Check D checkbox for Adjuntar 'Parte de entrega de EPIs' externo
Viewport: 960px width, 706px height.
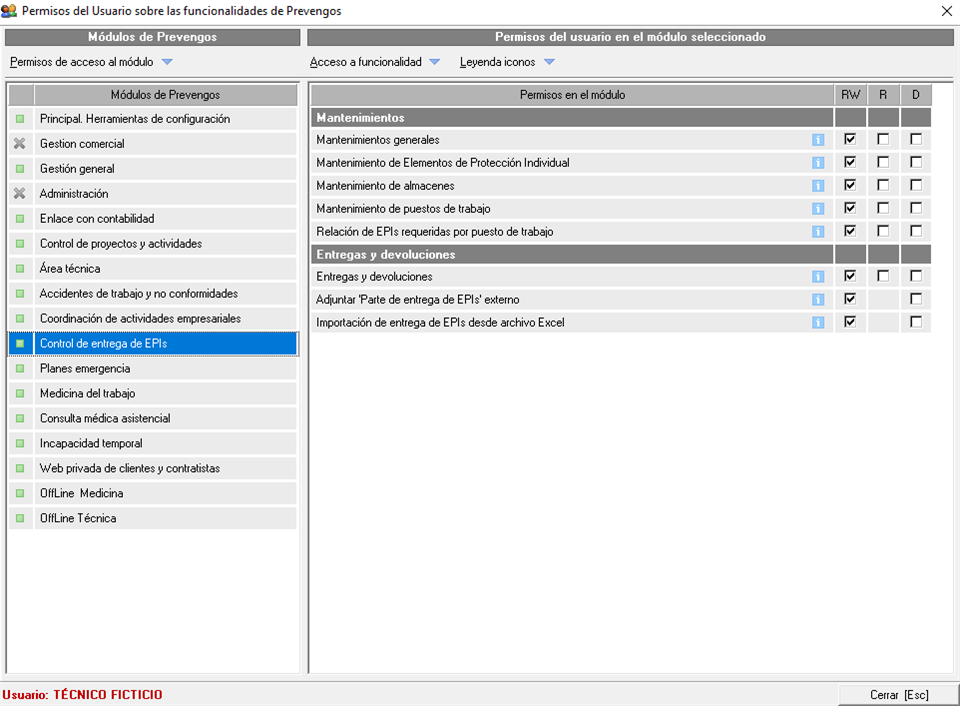point(916,299)
